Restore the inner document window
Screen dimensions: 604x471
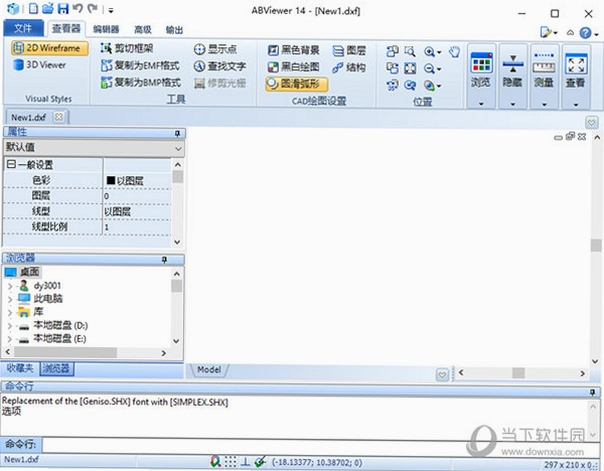[x=570, y=136]
